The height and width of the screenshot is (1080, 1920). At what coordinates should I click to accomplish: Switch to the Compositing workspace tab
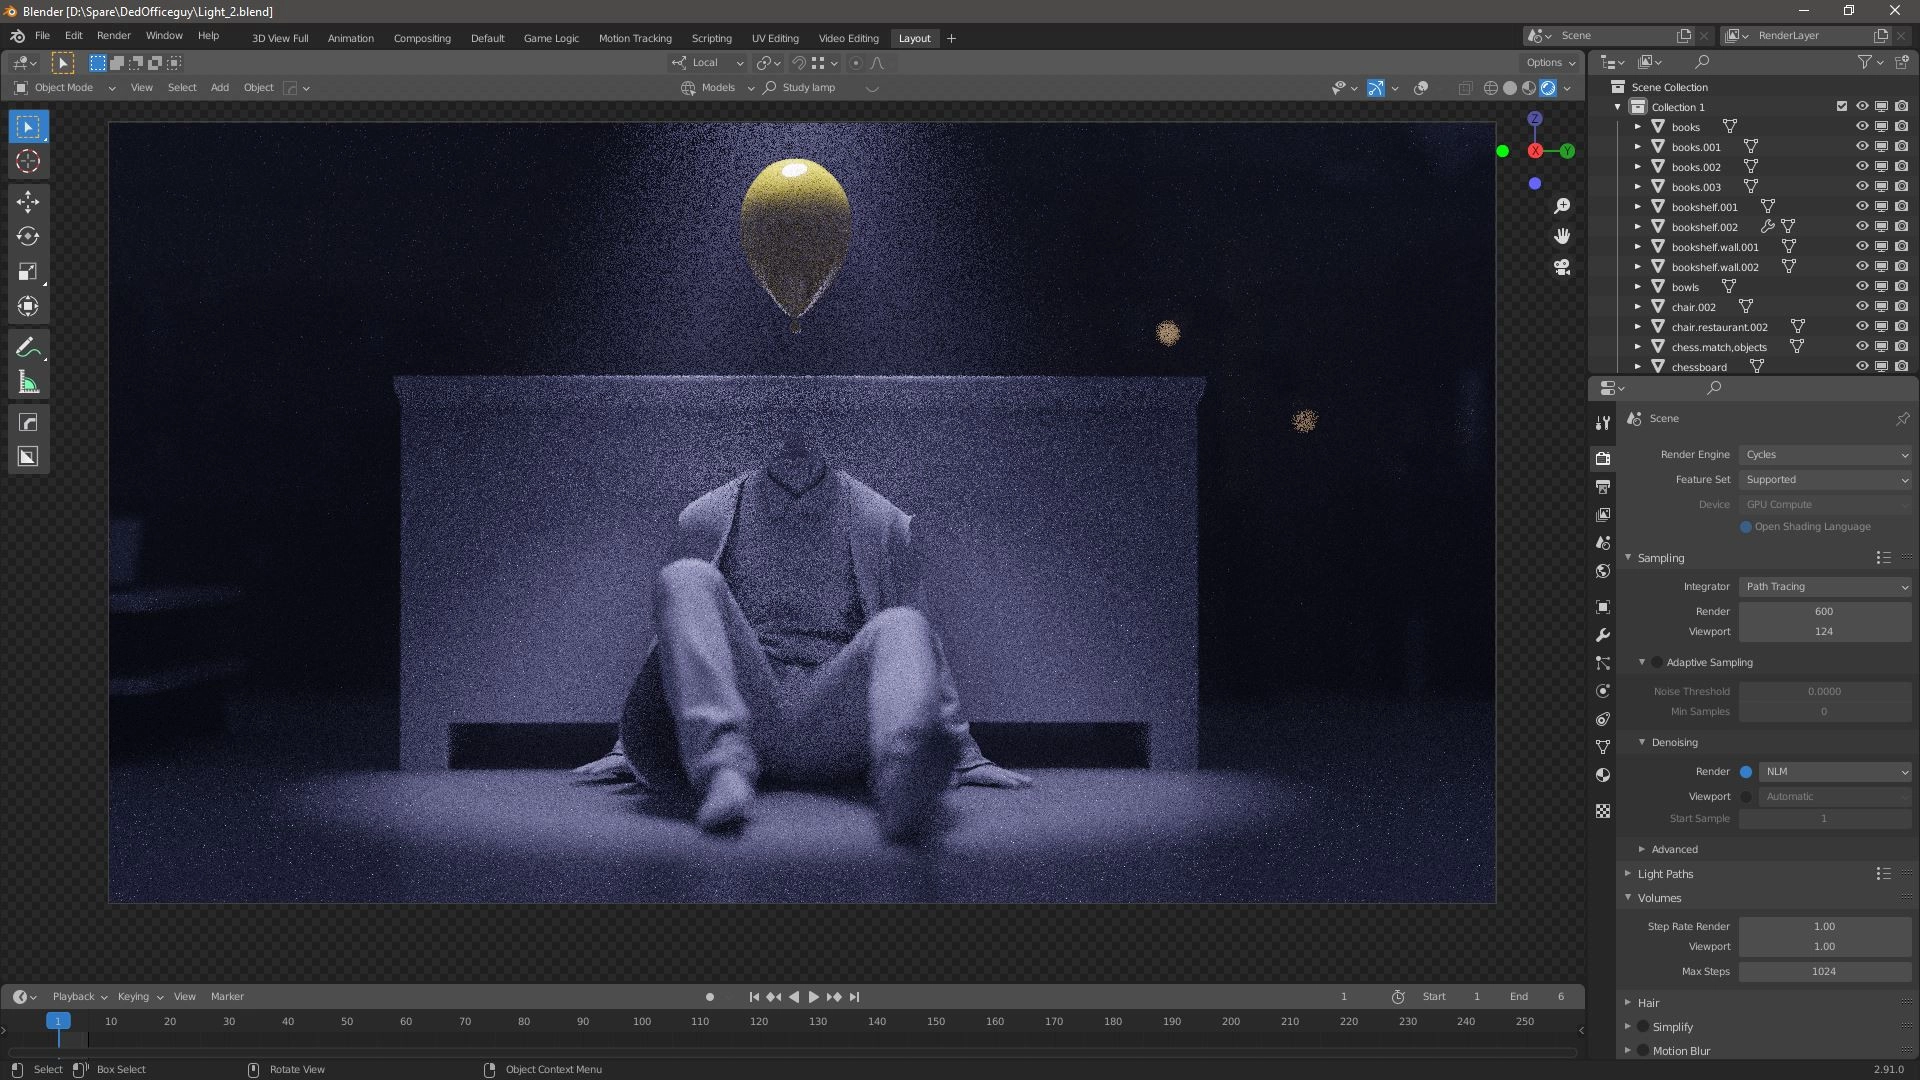422,38
